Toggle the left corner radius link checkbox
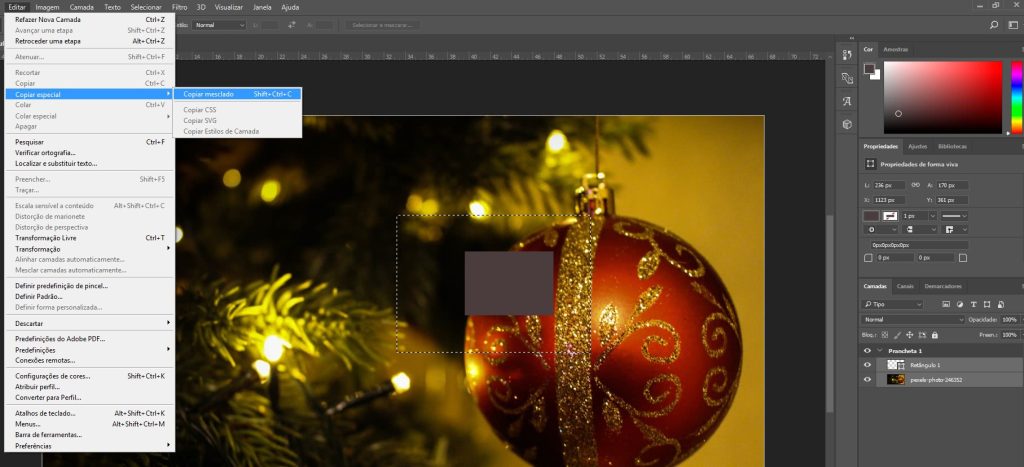 coord(869,258)
